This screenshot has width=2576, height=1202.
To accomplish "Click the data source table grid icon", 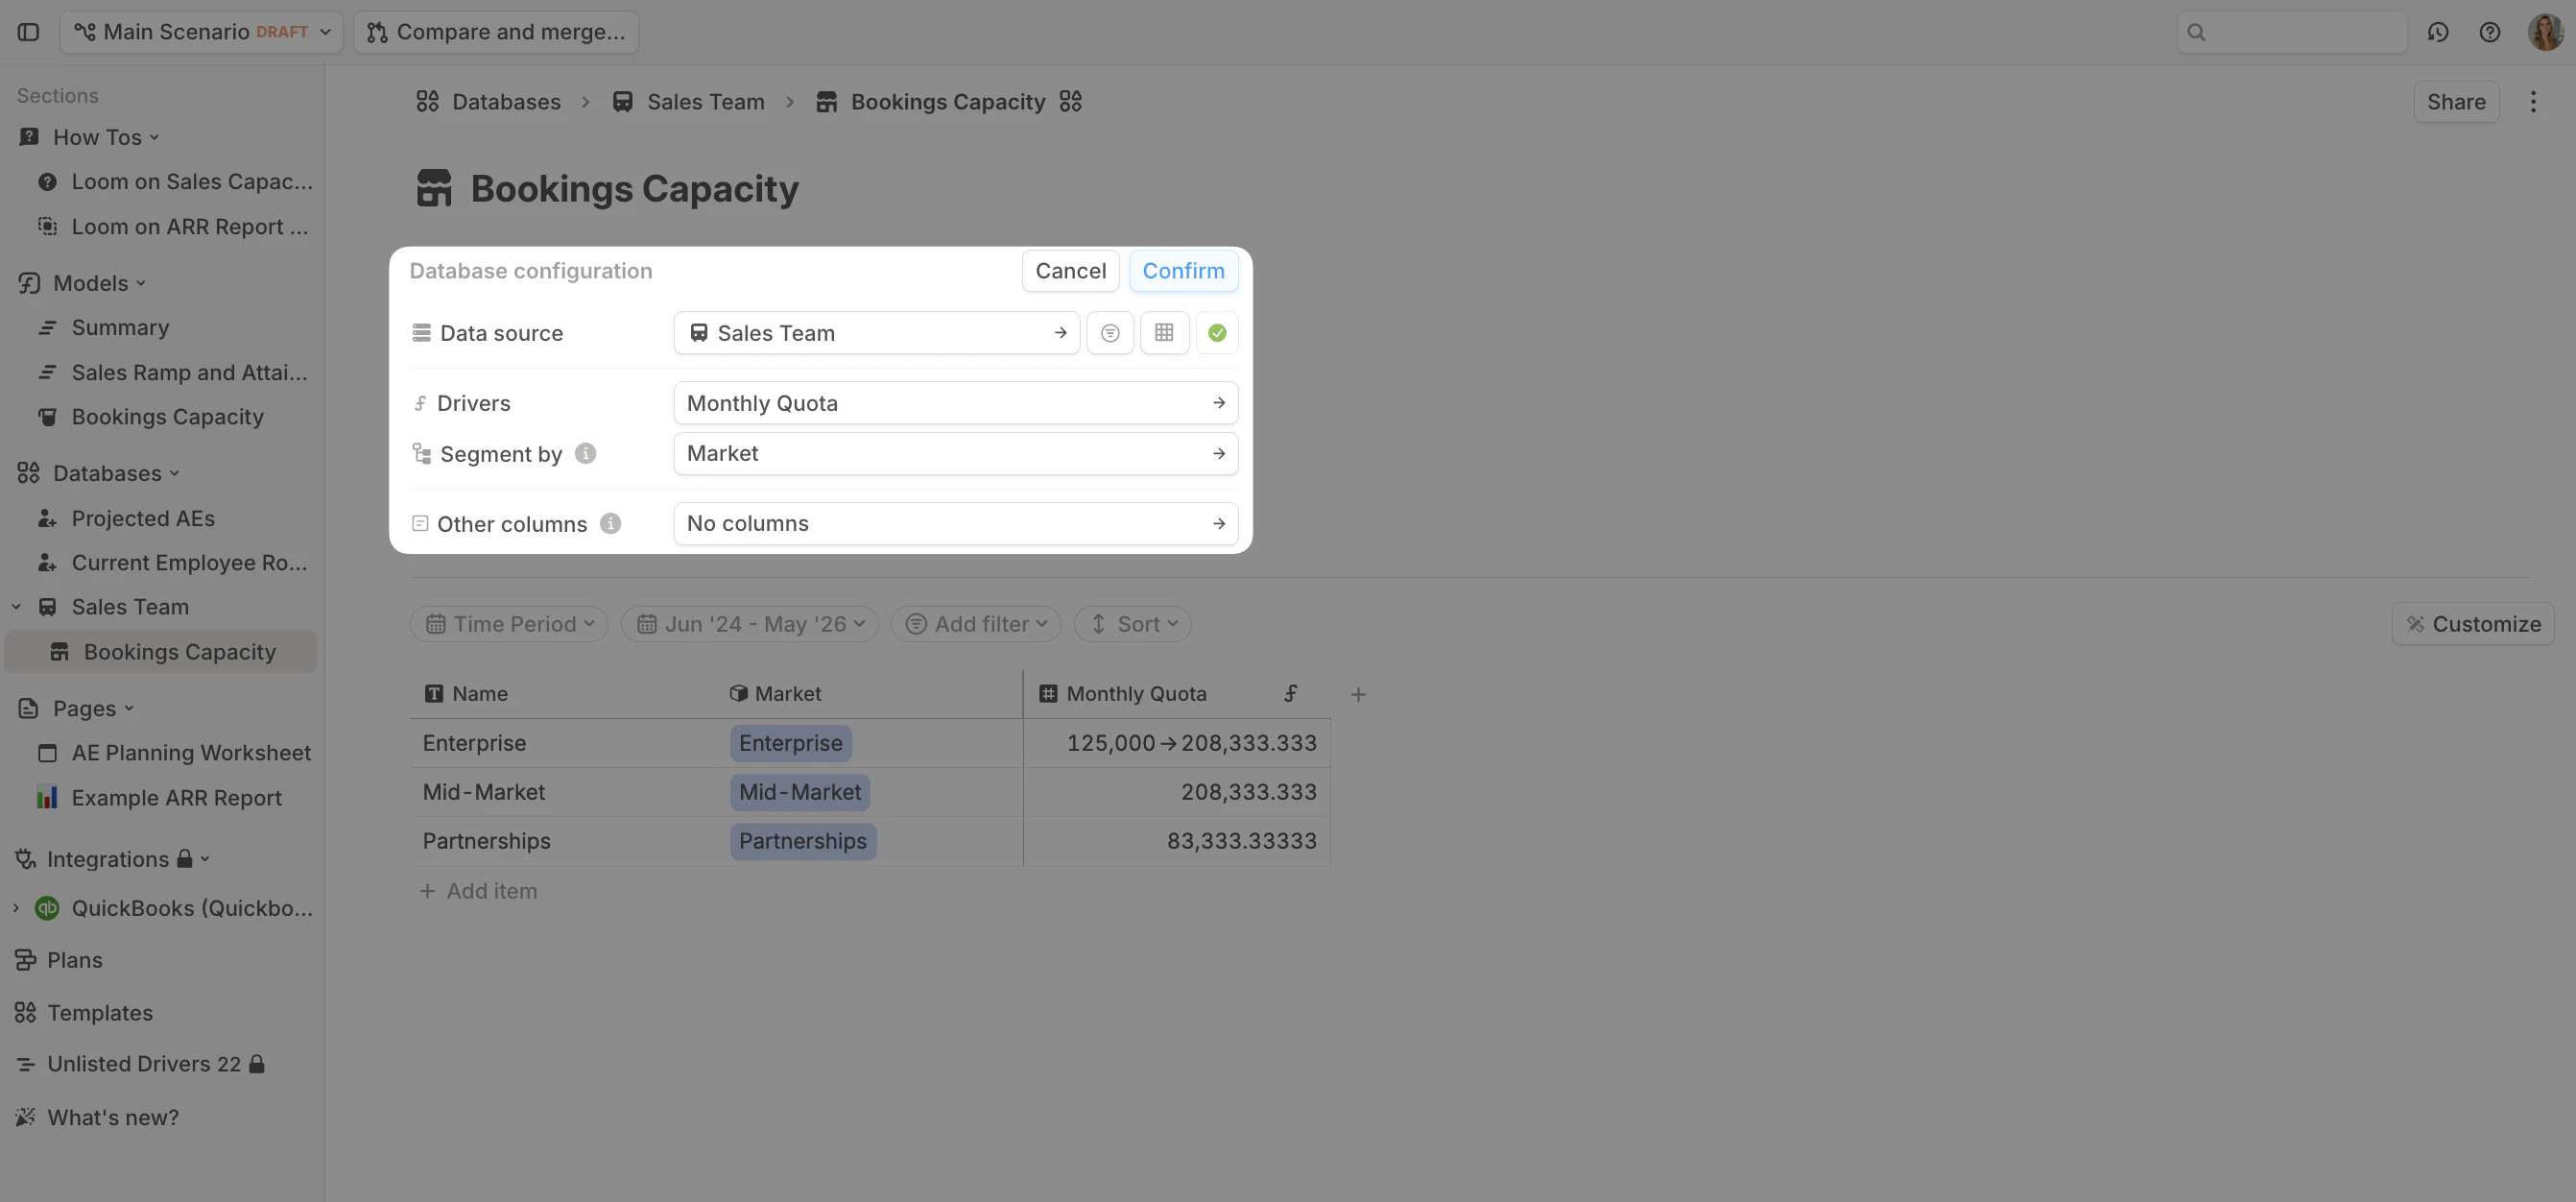I will point(1164,333).
